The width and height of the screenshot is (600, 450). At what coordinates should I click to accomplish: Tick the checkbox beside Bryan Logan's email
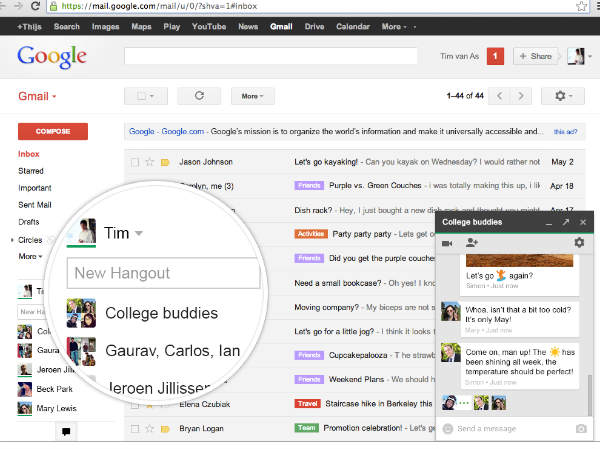pyautogui.click(x=134, y=428)
